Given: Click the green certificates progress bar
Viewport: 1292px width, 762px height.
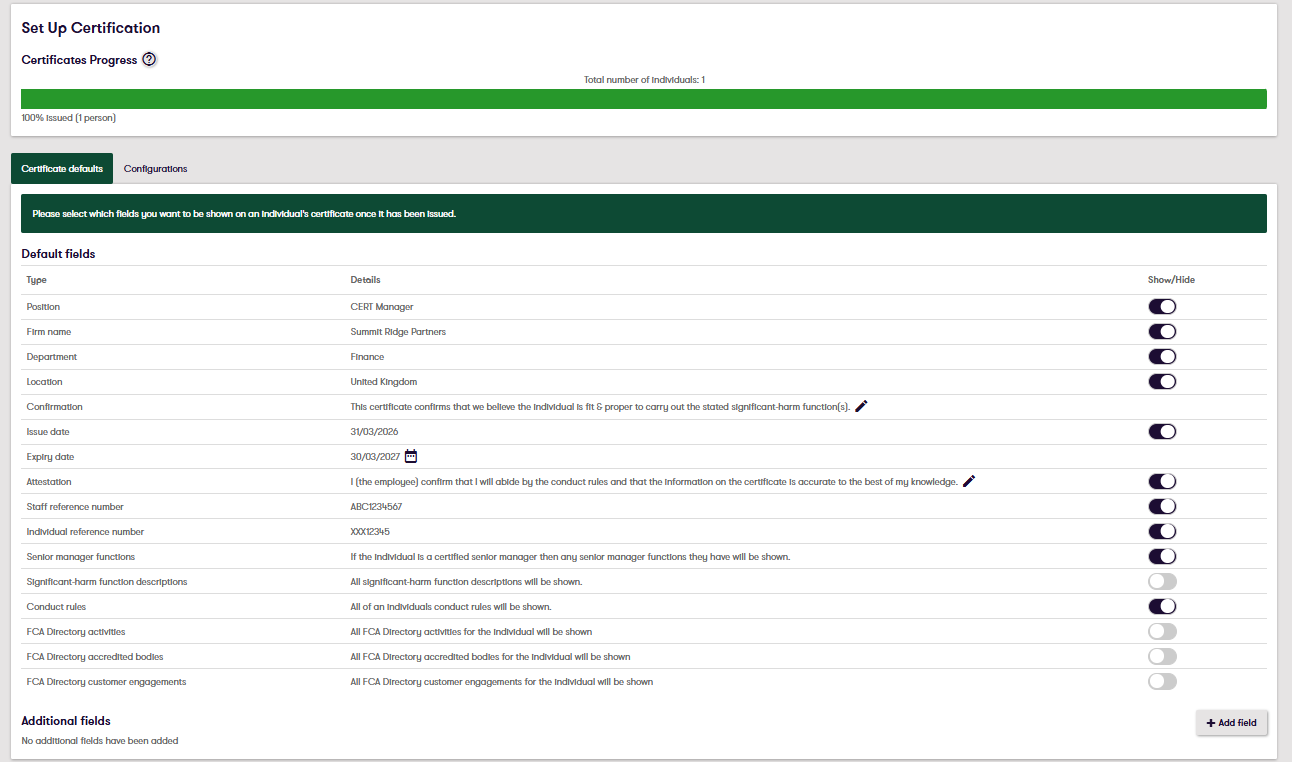Looking at the screenshot, I should (x=644, y=98).
